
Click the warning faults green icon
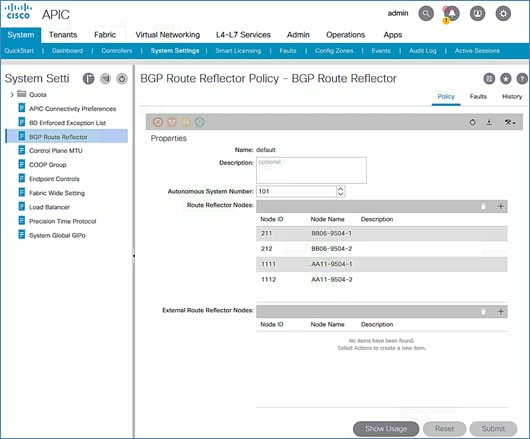199,122
